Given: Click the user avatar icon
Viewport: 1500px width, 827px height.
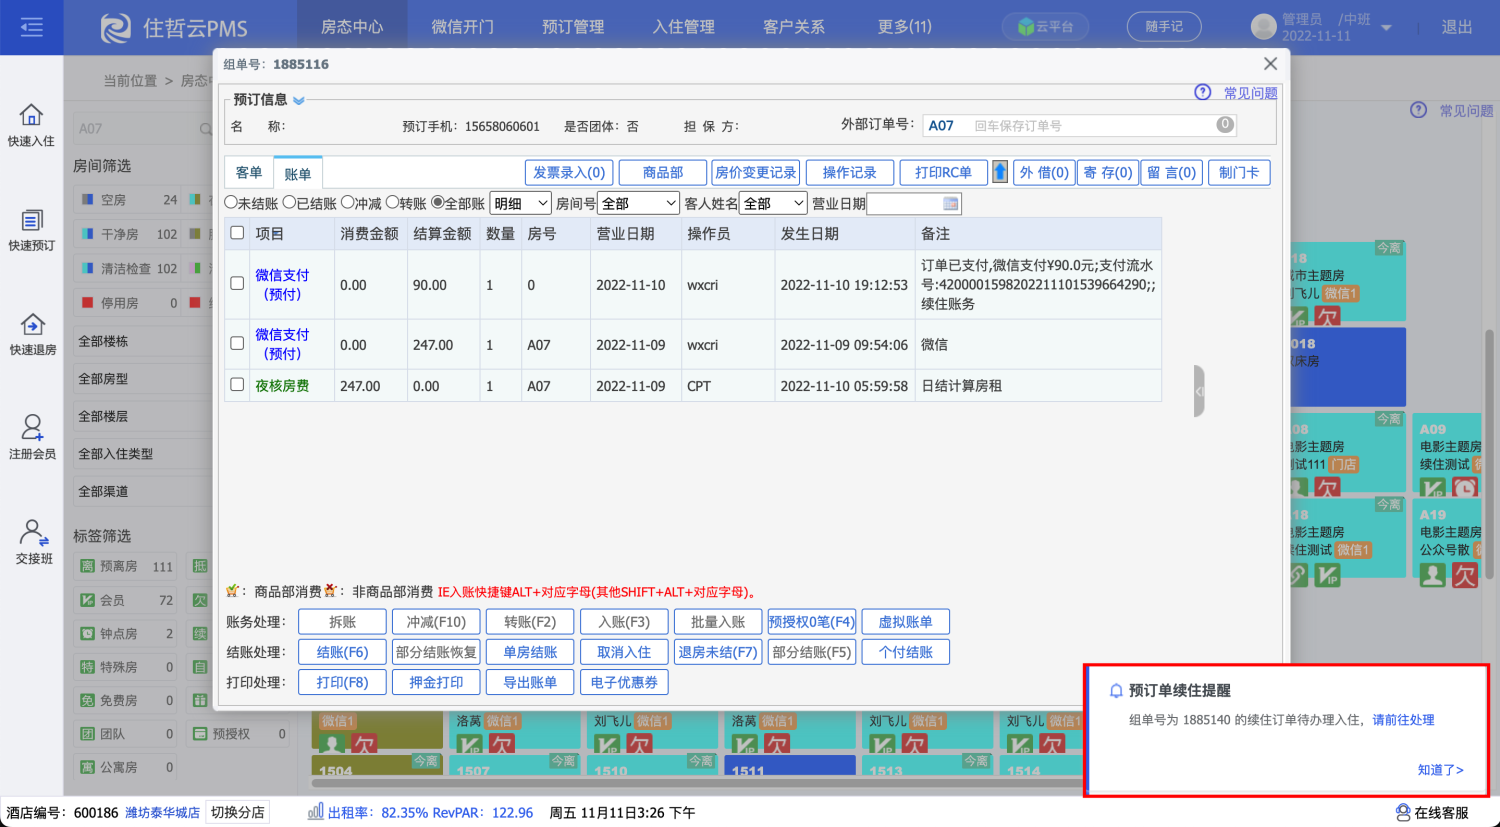Looking at the screenshot, I should tap(1263, 27).
